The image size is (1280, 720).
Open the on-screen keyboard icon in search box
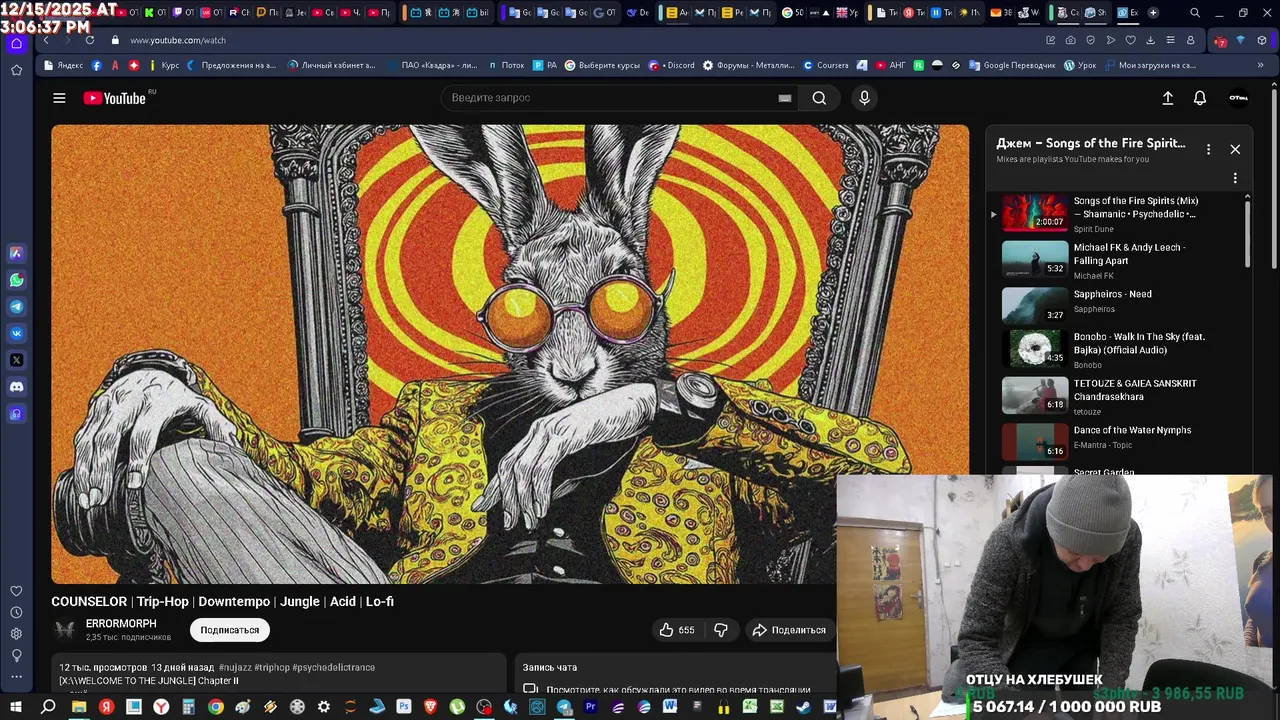pos(785,98)
